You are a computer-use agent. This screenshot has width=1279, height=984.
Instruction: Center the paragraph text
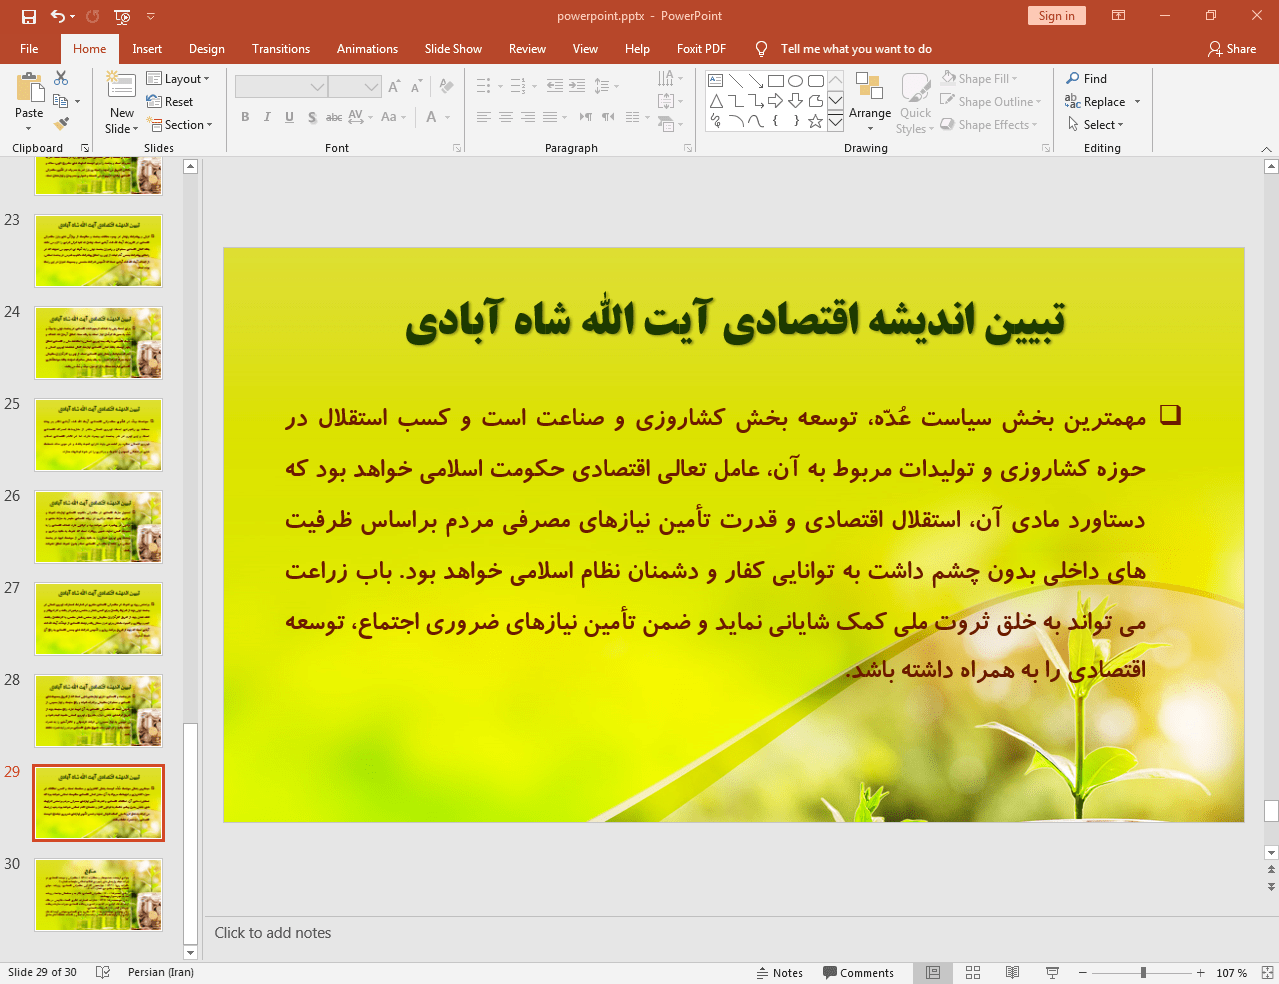[506, 117]
